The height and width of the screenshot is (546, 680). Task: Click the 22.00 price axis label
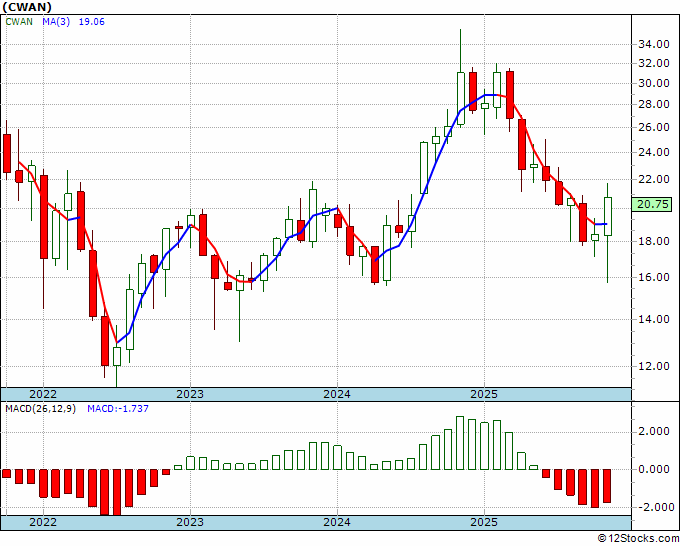pyautogui.click(x=653, y=179)
